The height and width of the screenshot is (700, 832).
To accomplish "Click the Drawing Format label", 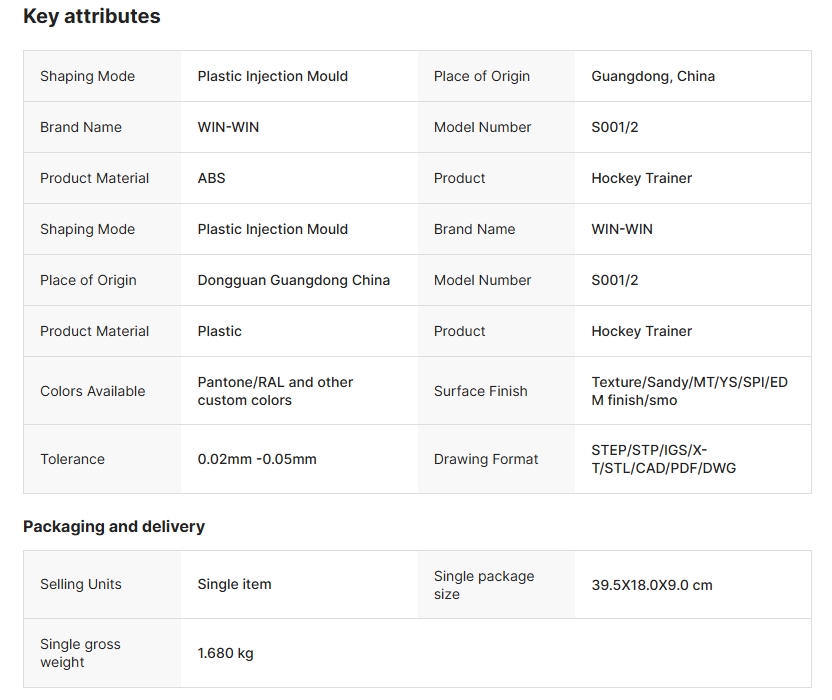I will [x=486, y=459].
